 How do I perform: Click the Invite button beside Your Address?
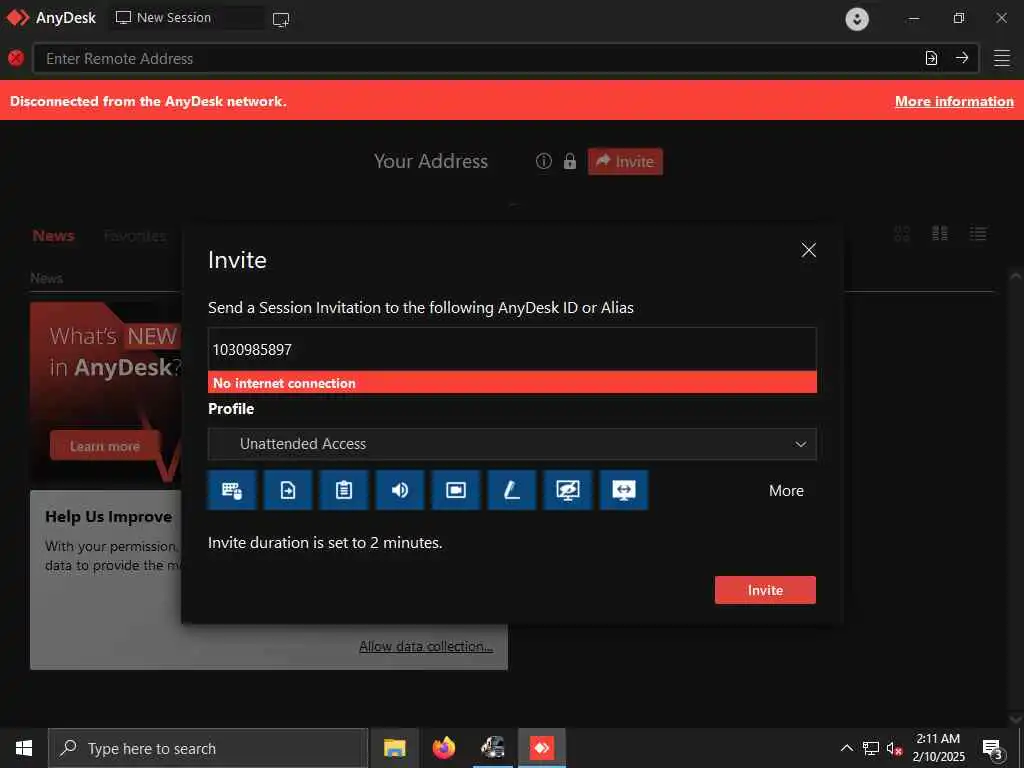point(625,161)
